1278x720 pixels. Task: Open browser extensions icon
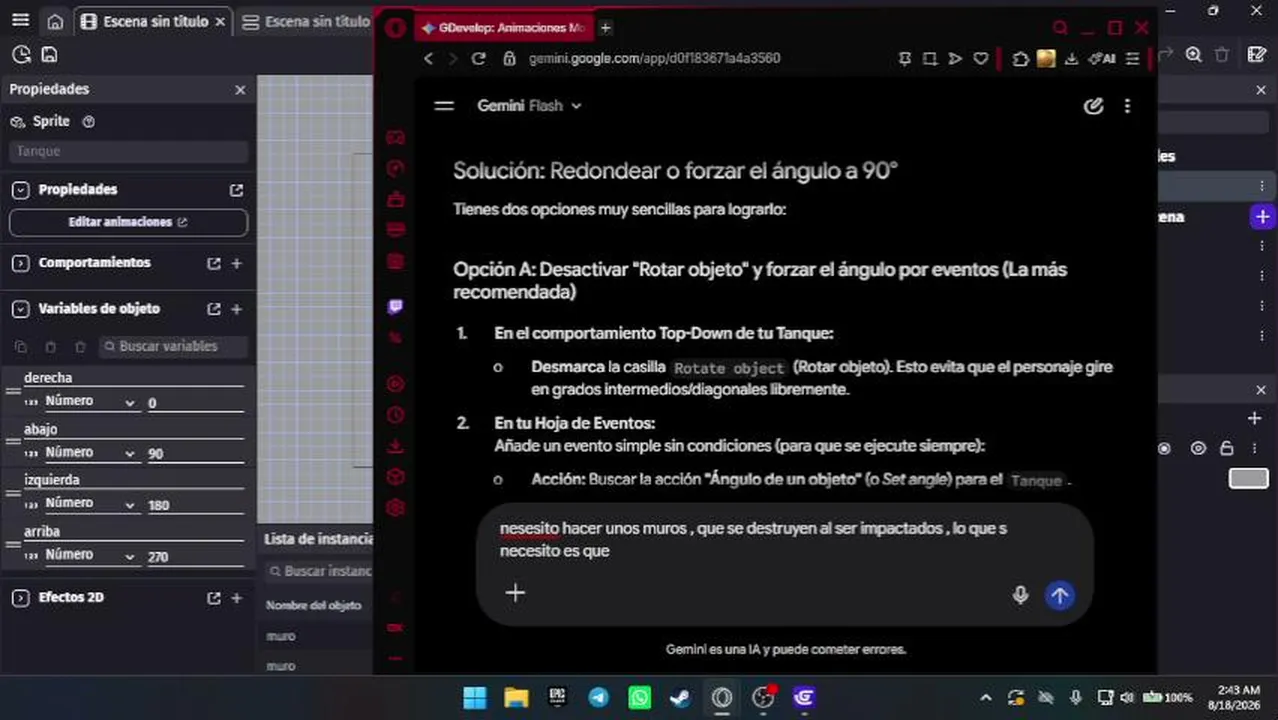click(x=1020, y=59)
